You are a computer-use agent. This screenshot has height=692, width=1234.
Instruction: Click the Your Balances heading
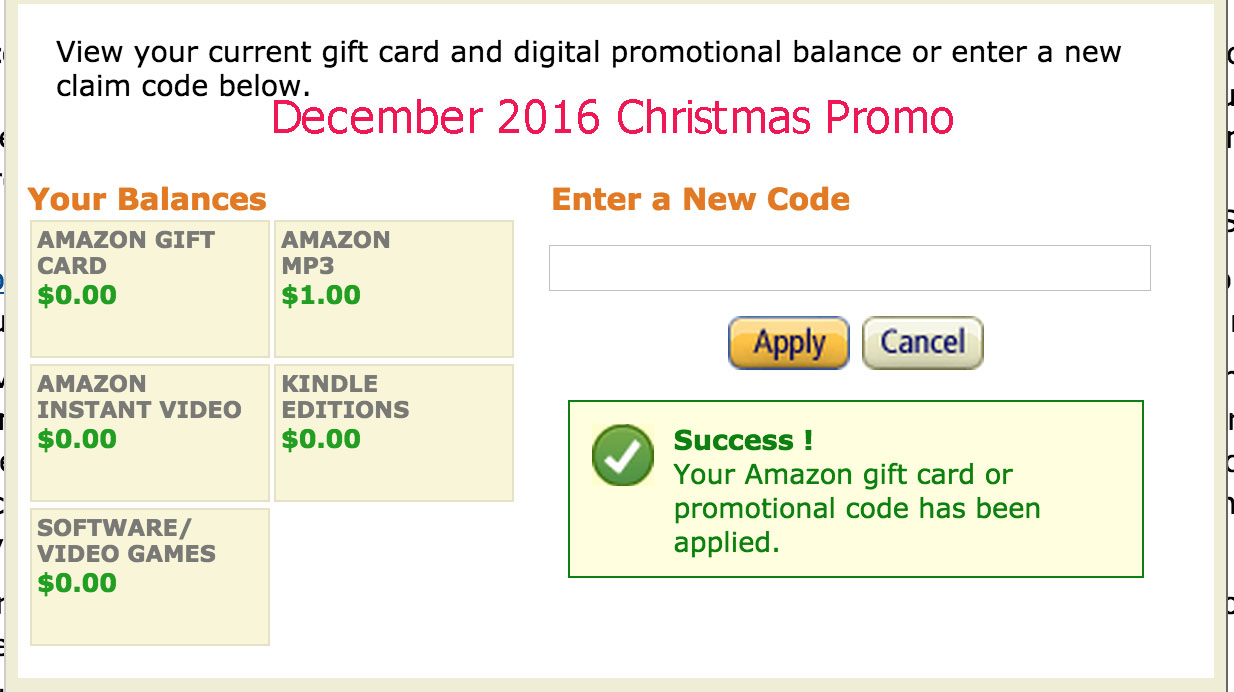pos(147,199)
